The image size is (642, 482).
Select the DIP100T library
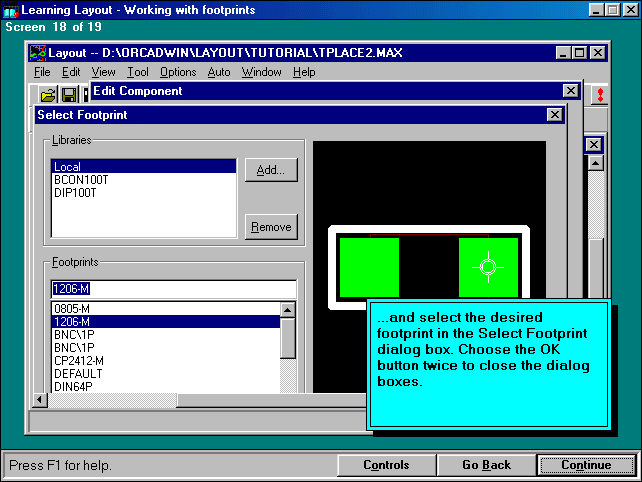pos(74,193)
